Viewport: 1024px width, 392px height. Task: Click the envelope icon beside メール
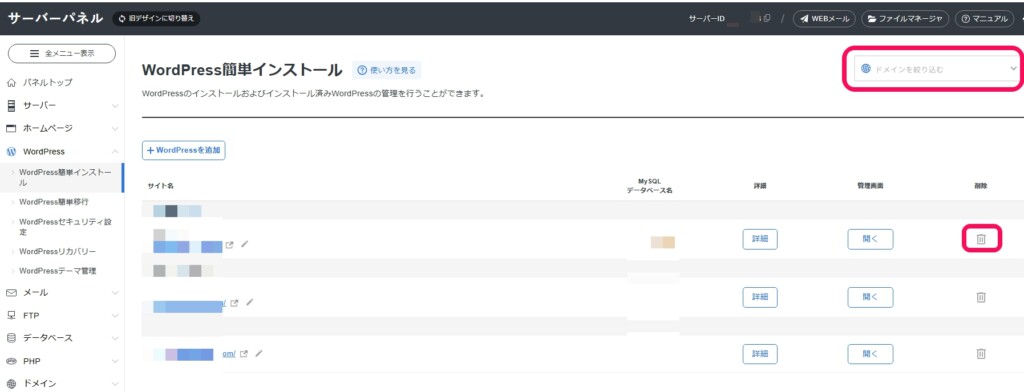(x=10, y=293)
